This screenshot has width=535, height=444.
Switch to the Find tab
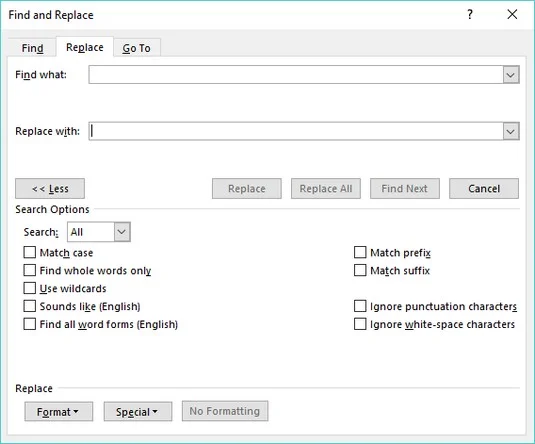coord(32,48)
